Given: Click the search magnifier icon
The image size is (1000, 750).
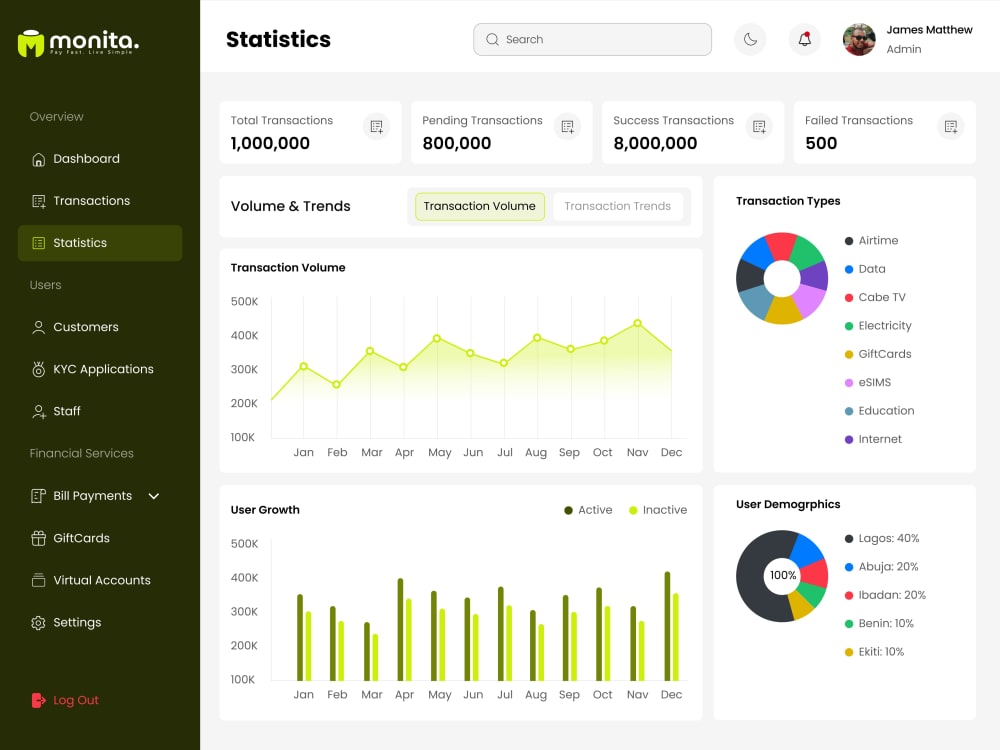Looking at the screenshot, I should click(x=492, y=40).
